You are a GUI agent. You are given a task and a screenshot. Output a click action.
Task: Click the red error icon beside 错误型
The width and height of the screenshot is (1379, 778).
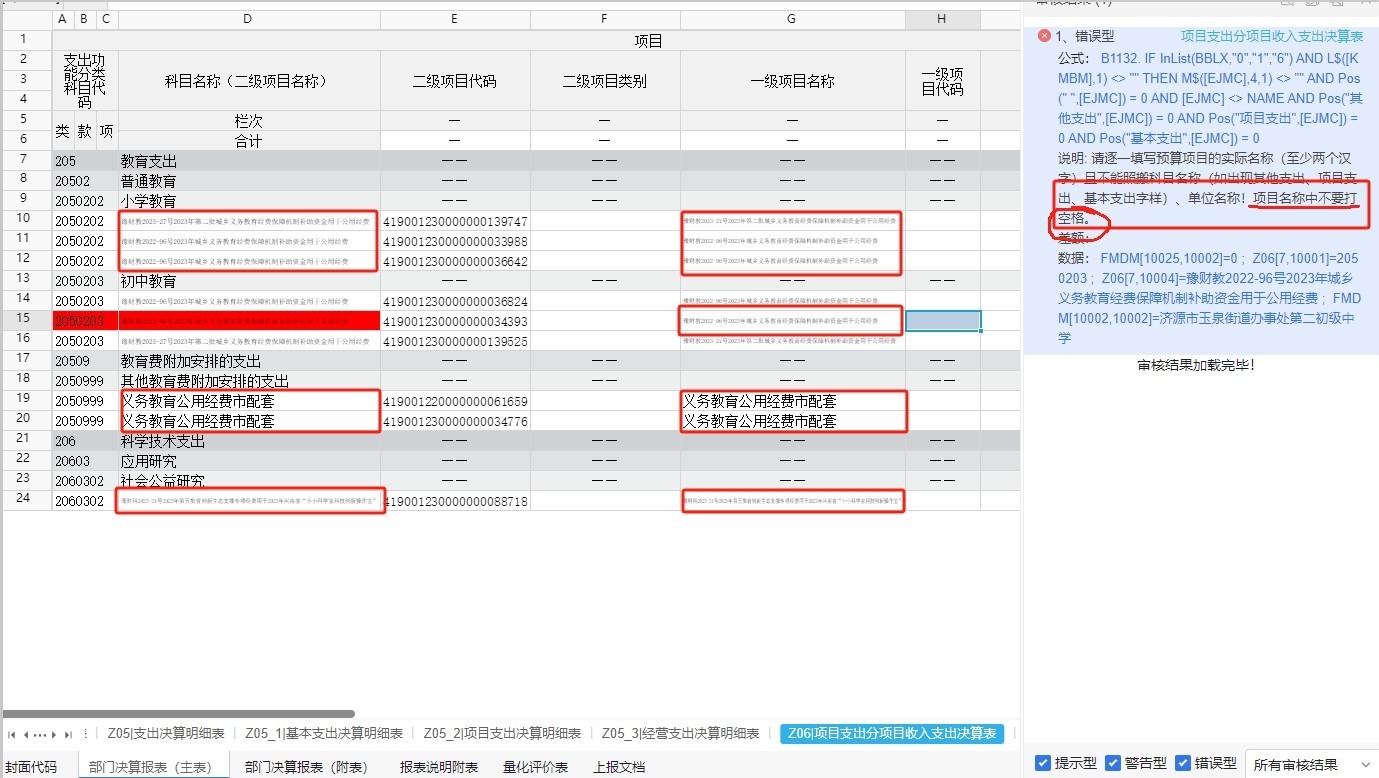coord(1044,36)
